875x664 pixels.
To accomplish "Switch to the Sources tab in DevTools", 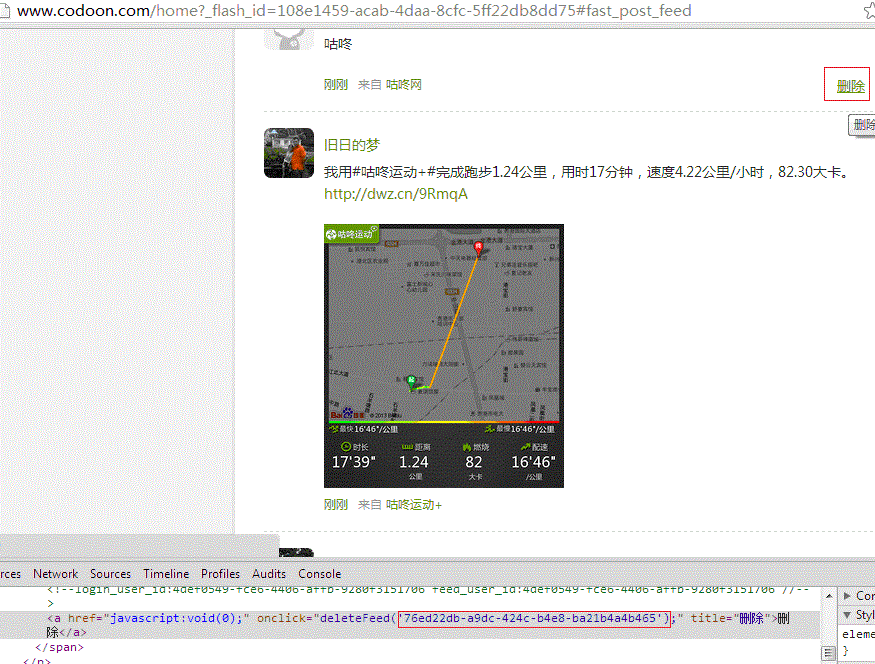I will coord(110,574).
